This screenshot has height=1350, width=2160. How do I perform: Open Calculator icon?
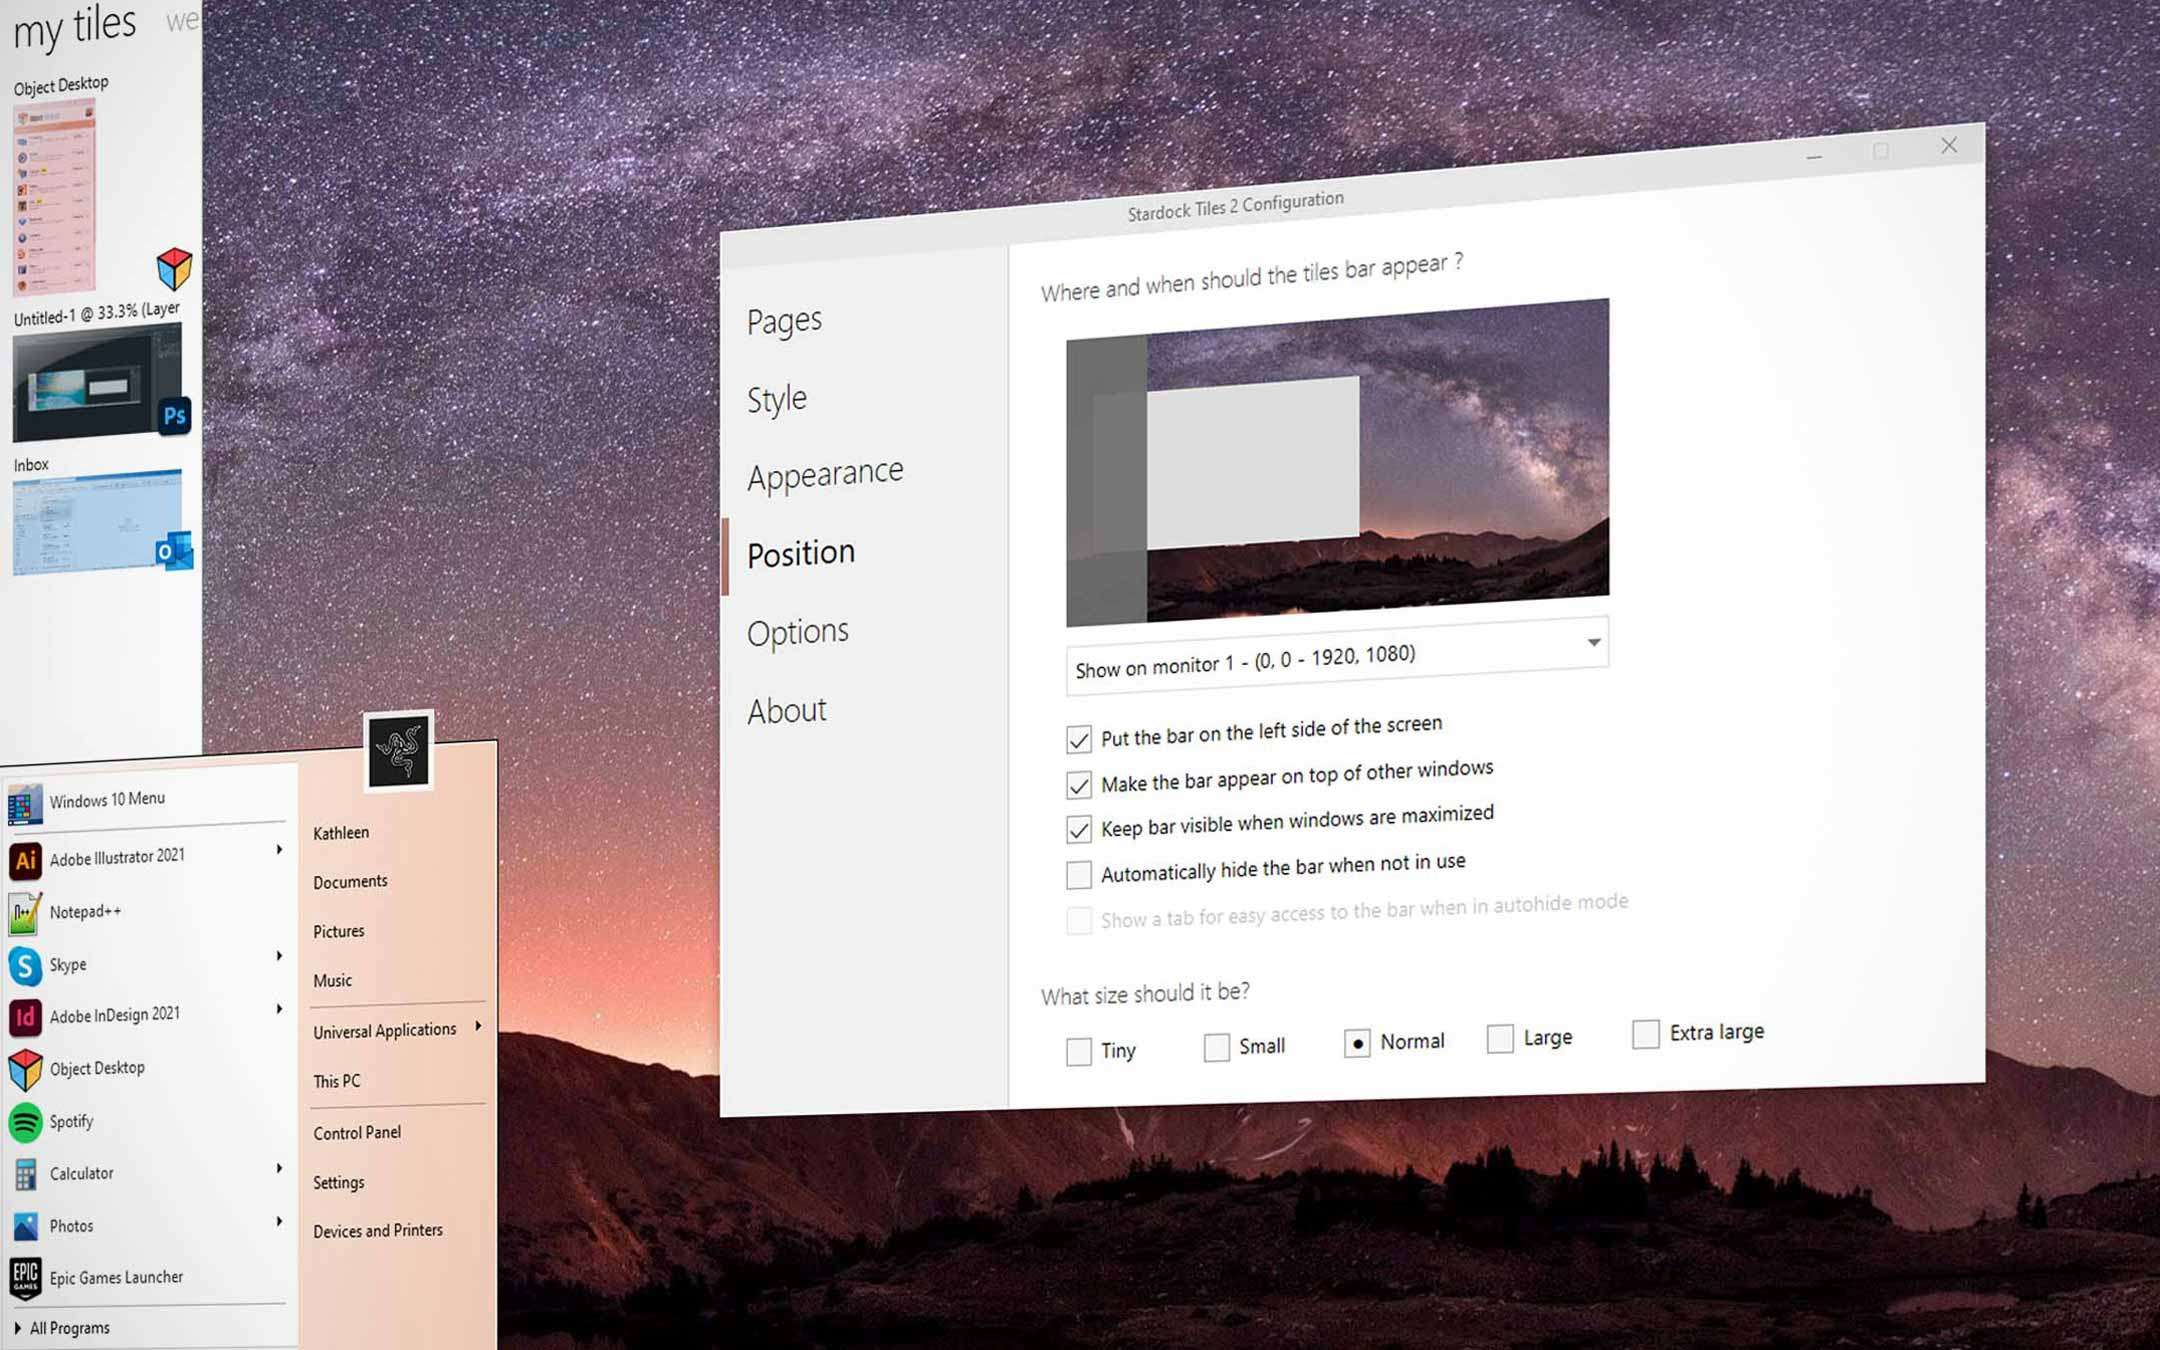[25, 1175]
